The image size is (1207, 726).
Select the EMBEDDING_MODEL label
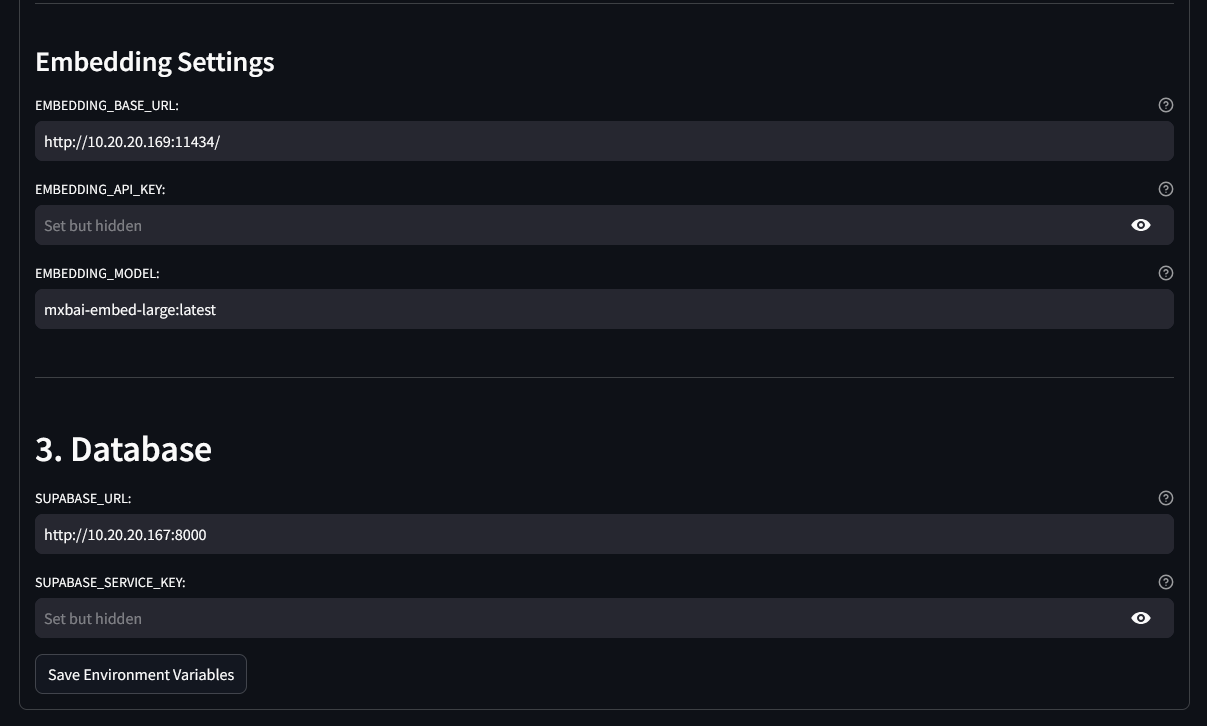(x=97, y=273)
